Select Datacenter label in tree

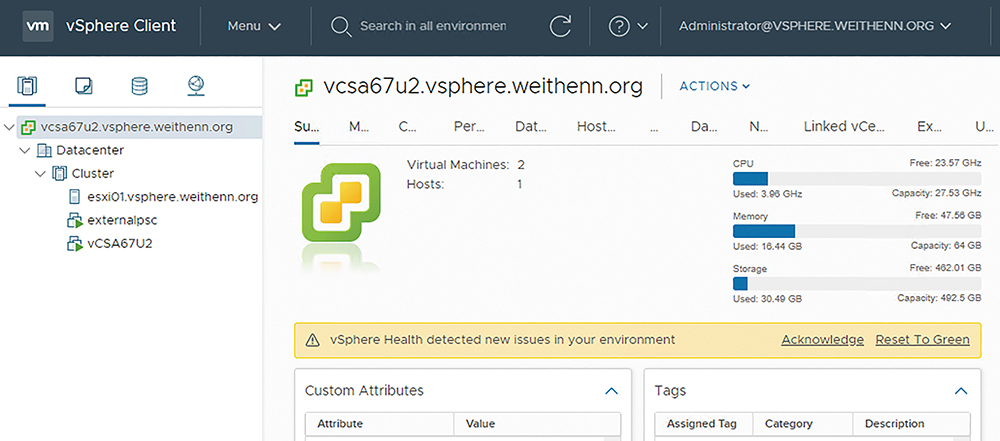[x=90, y=151]
